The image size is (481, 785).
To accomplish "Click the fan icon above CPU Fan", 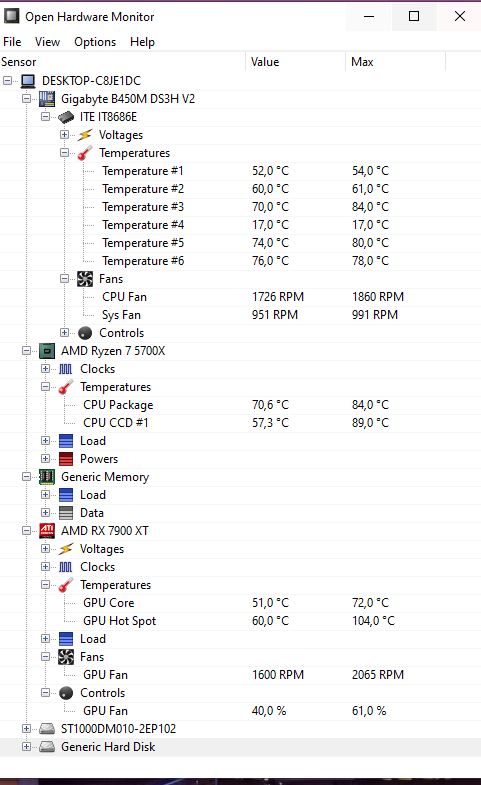I will coord(85,279).
